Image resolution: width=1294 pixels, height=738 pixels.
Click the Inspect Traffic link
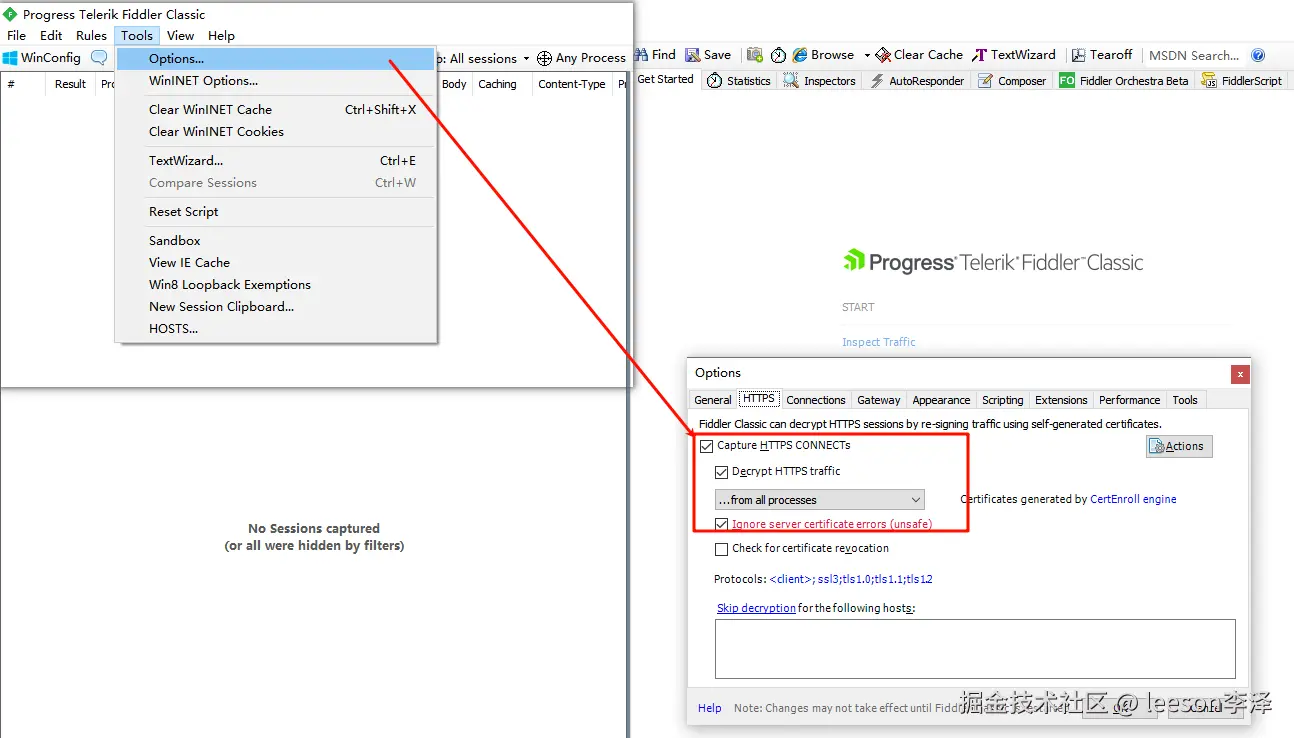pos(878,342)
